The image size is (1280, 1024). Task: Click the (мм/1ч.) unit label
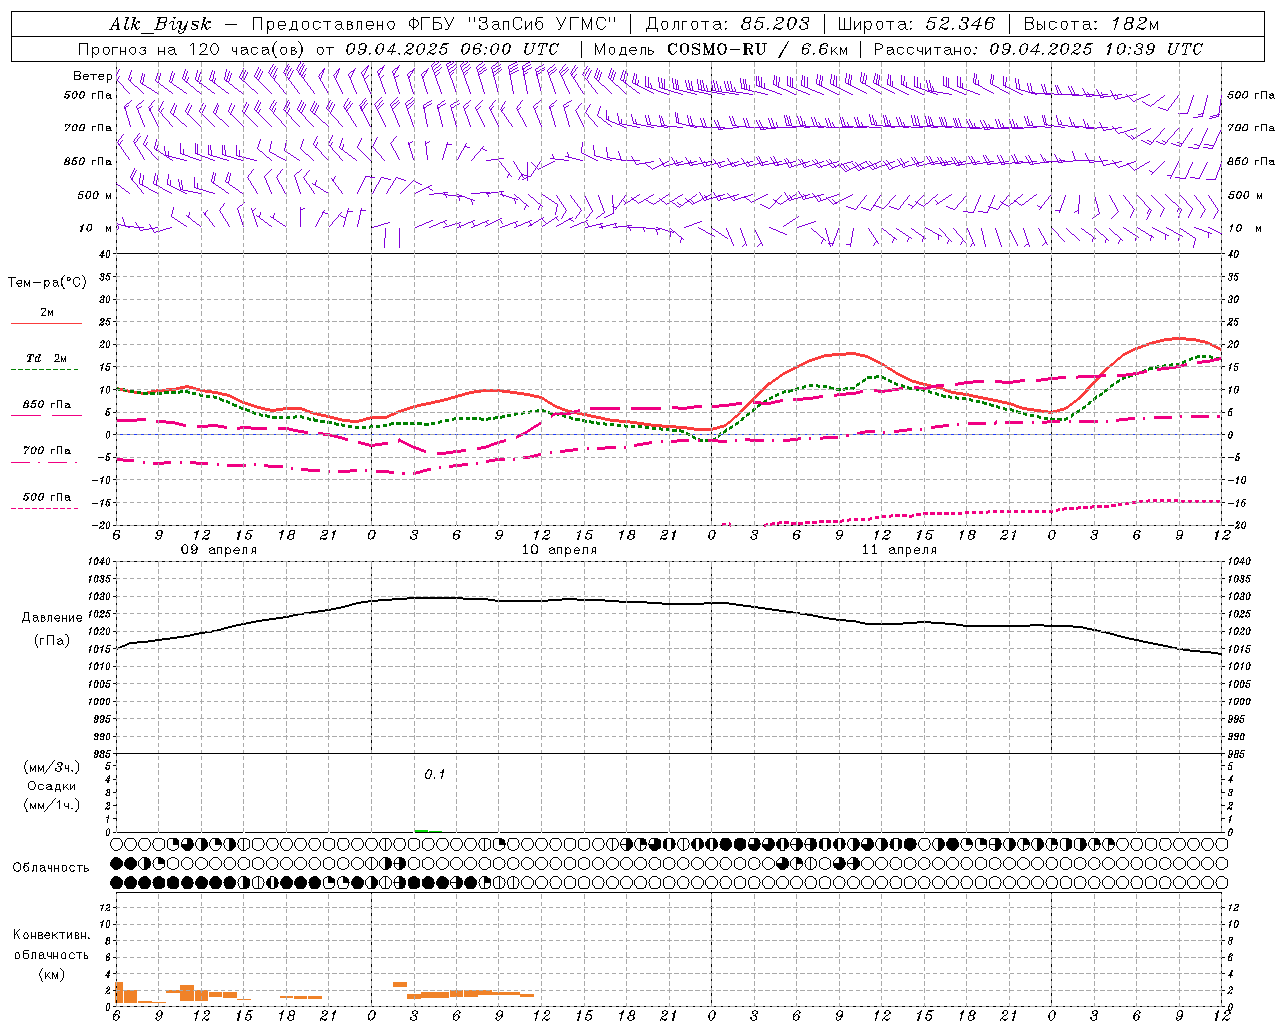tap(52, 805)
